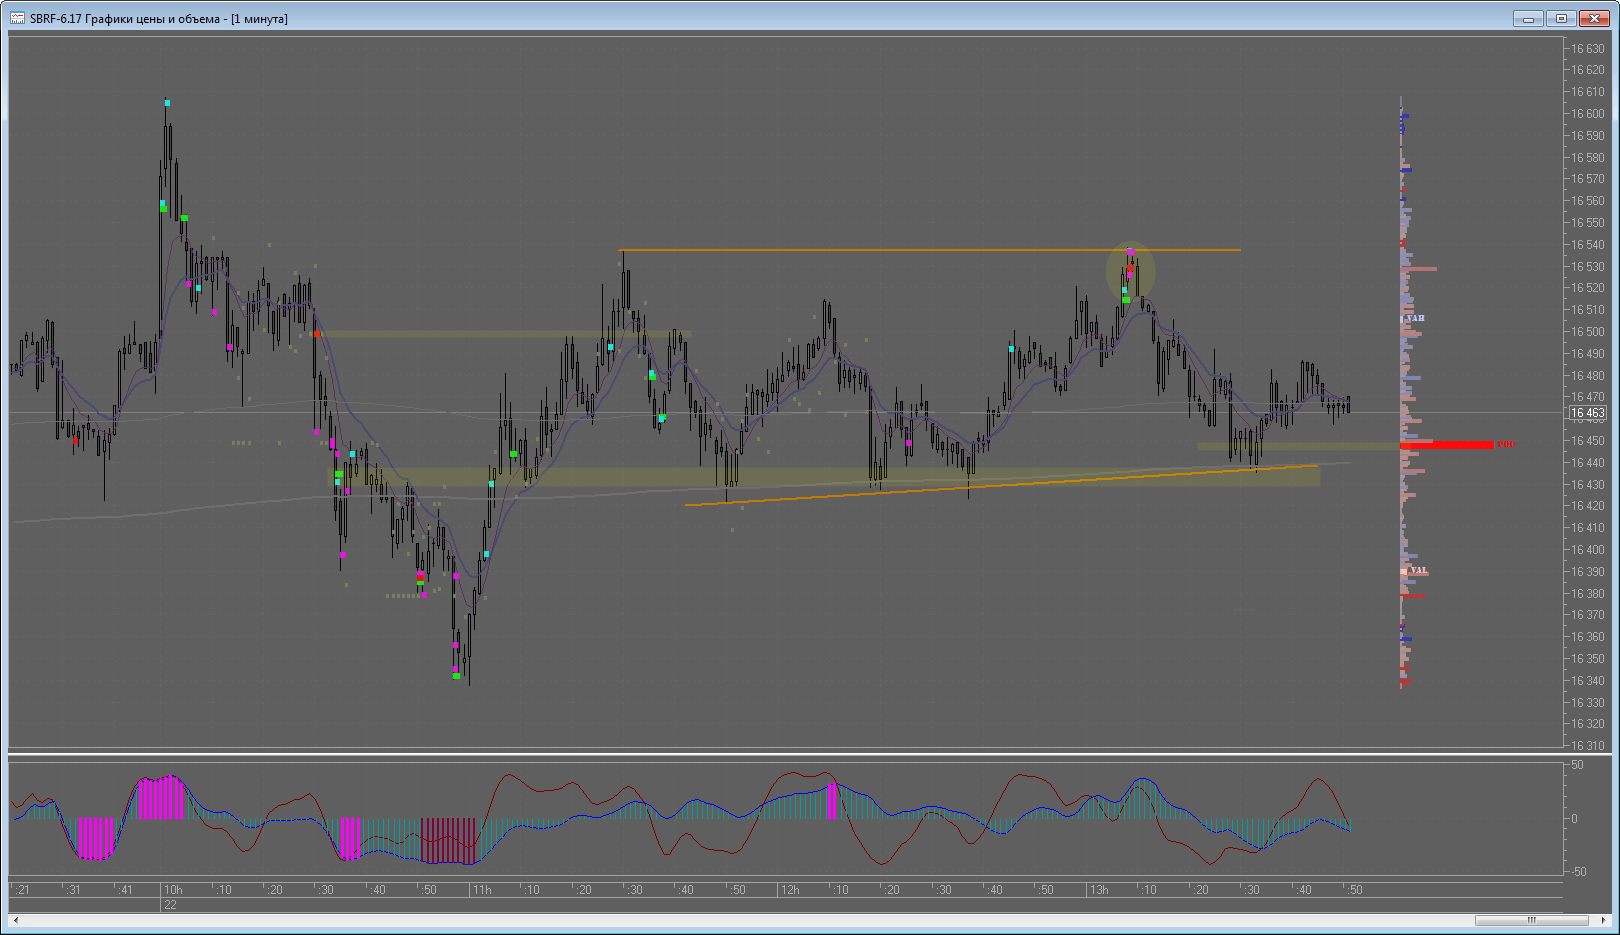Minimize the SBRF-6.17 chart window
This screenshot has height=935, width=1620.
[1528, 18]
